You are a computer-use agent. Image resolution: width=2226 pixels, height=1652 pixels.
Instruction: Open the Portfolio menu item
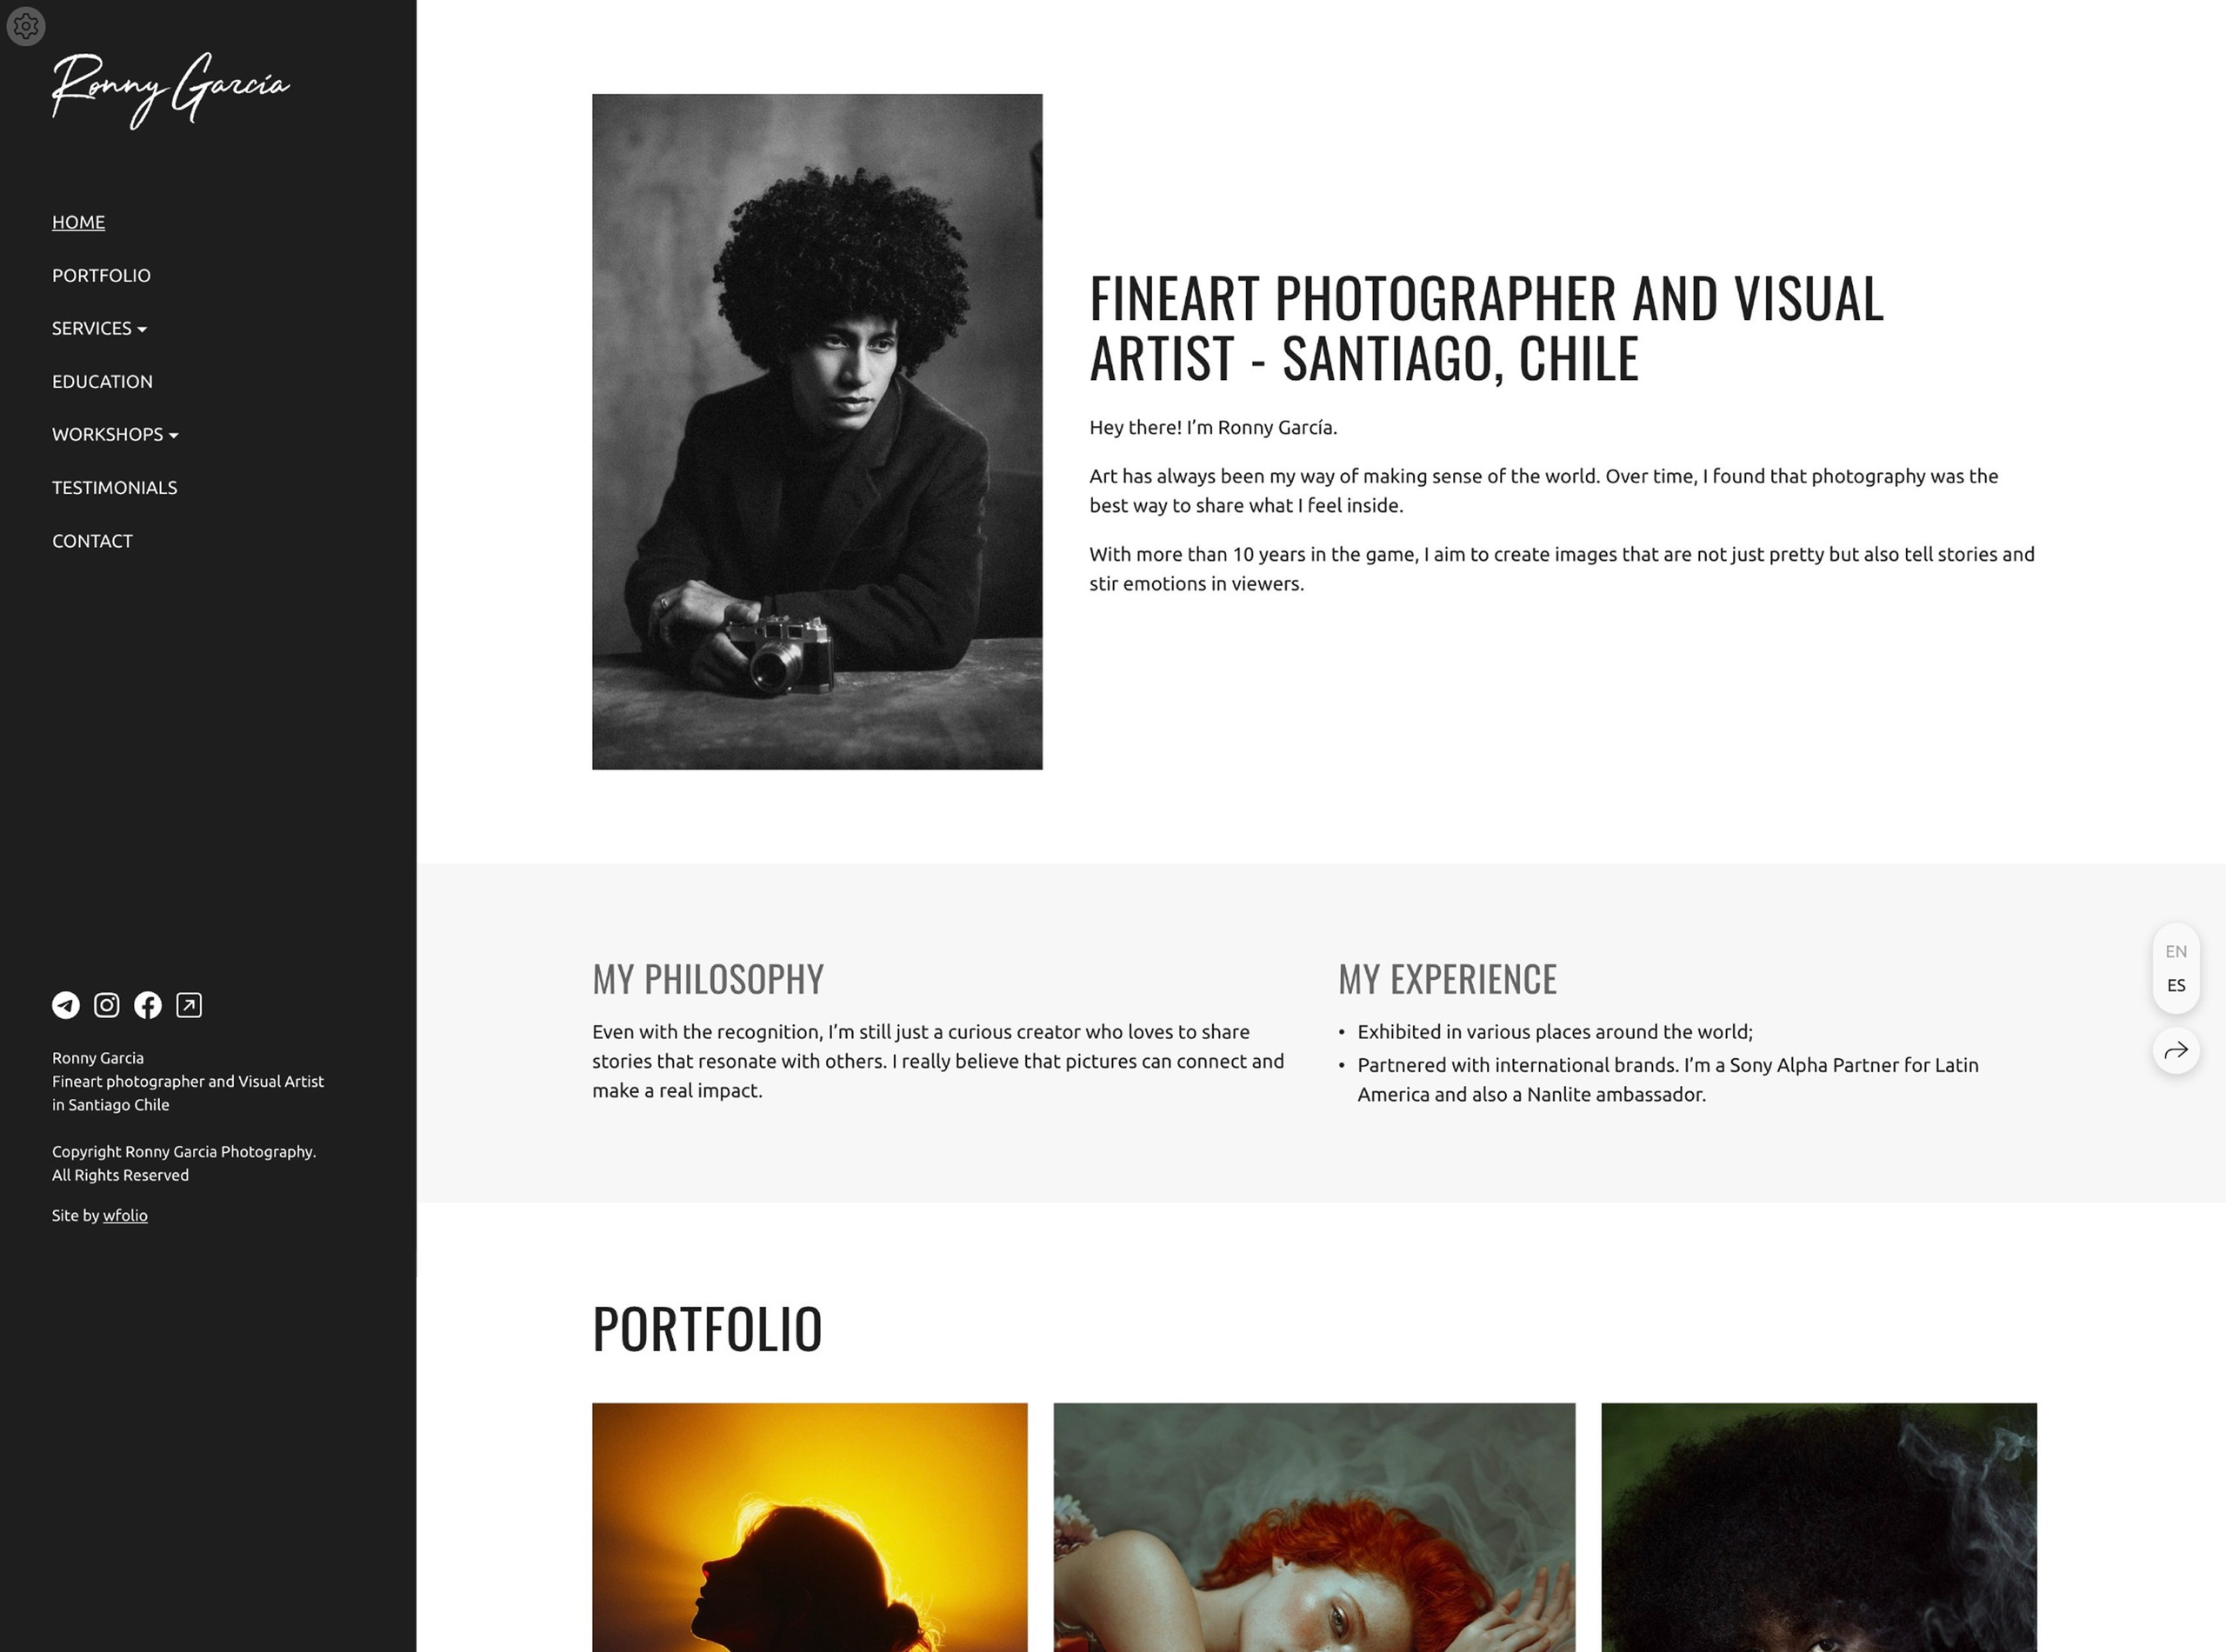click(x=101, y=275)
